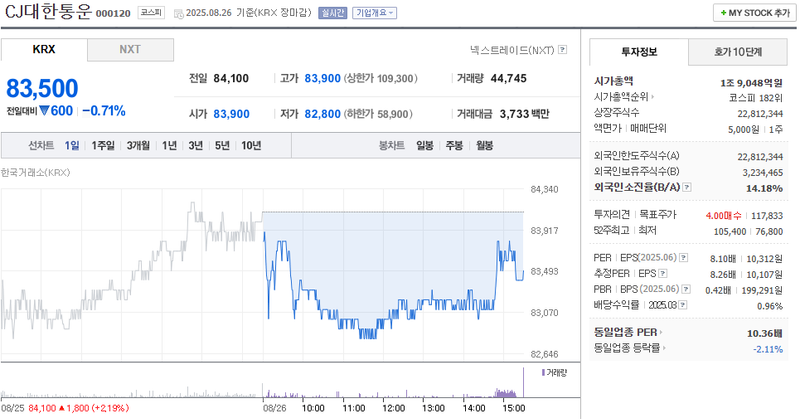Select 3개월 line chart period
This screenshot has height=419, width=800.
[138, 145]
